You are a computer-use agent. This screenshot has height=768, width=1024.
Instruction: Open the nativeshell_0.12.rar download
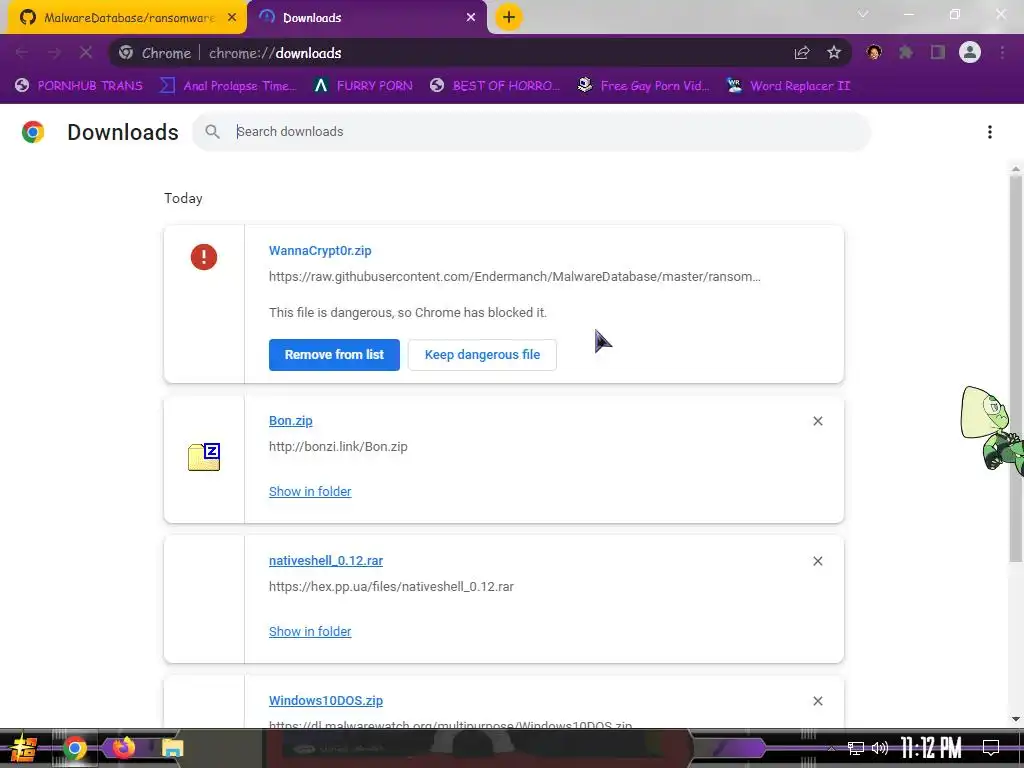pos(326,561)
